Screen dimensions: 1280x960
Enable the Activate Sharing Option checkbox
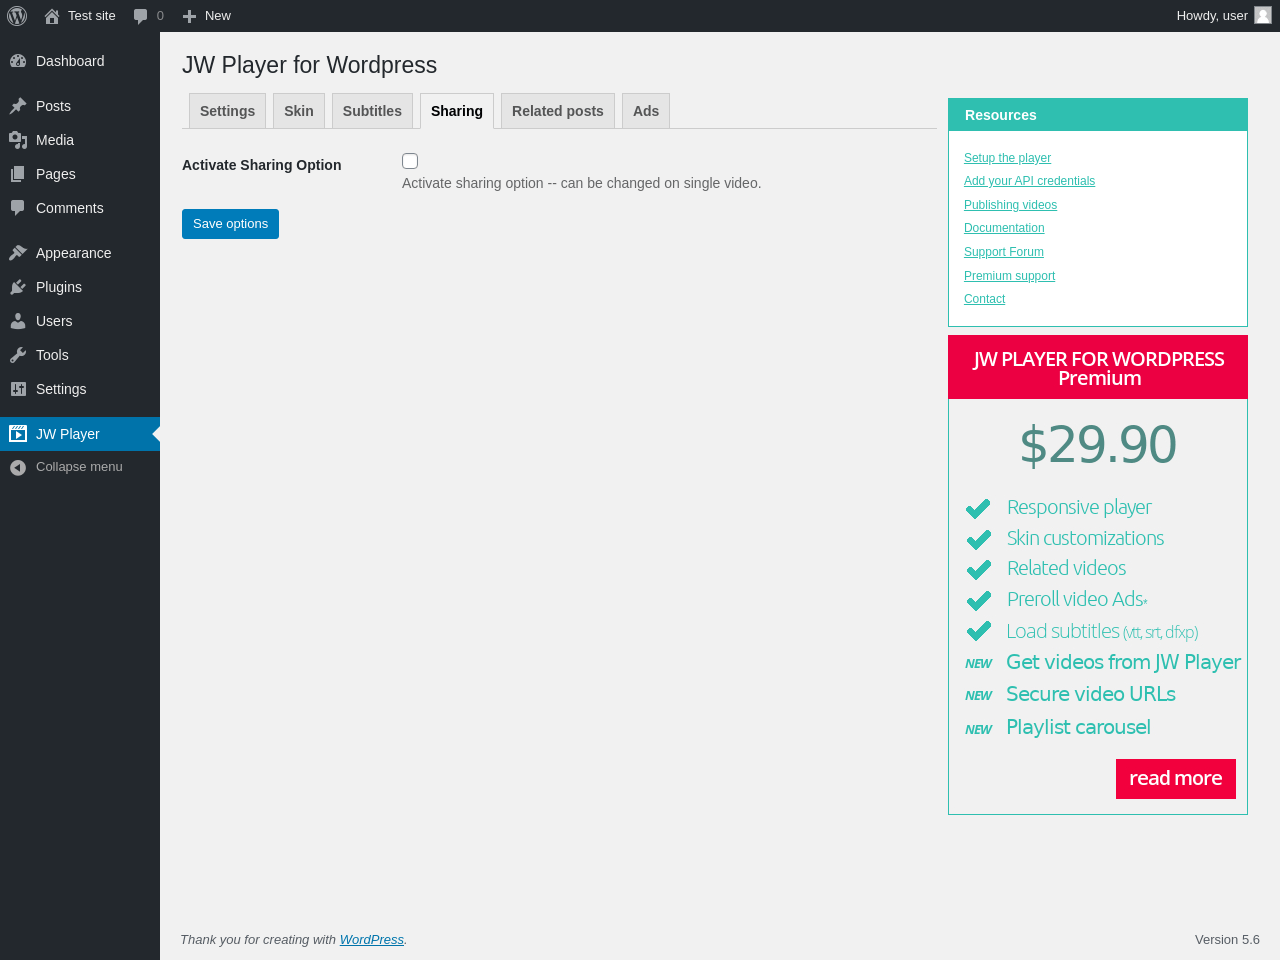click(410, 161)
